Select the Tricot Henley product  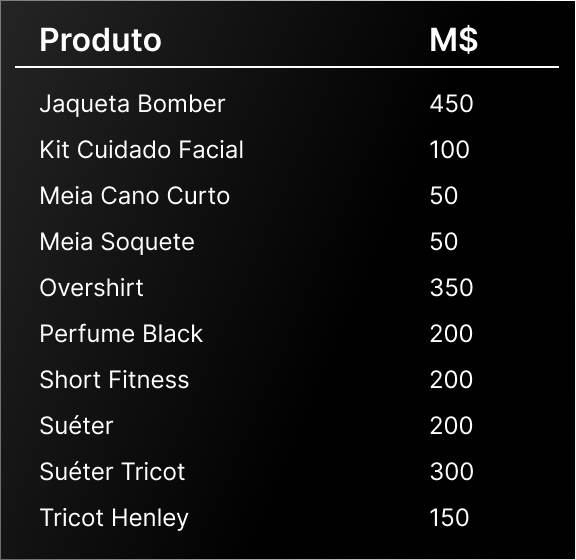(114, 518)
